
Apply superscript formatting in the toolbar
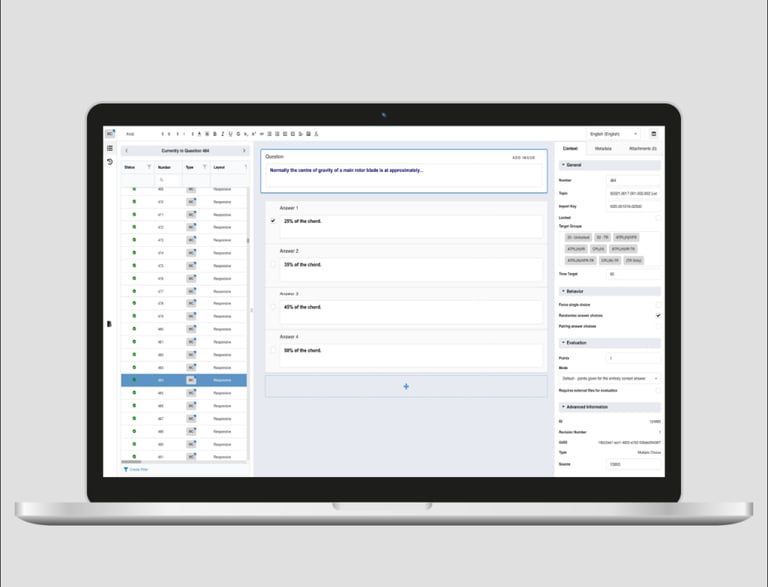coord(253,134)
